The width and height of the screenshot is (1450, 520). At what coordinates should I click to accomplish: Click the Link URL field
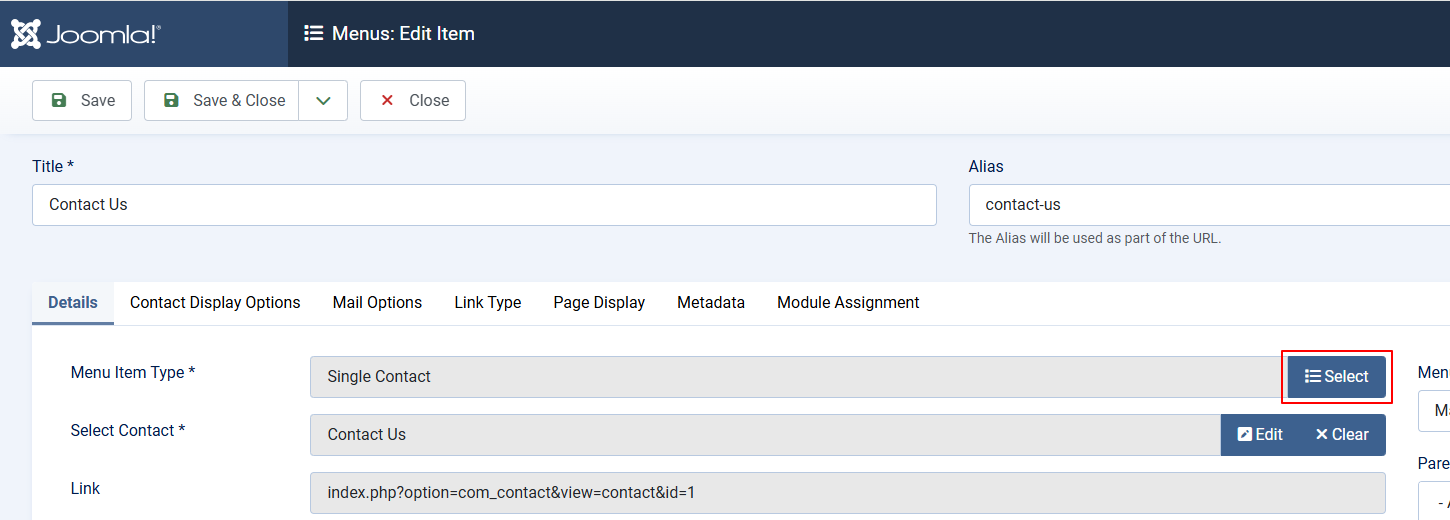click(847, 493)
